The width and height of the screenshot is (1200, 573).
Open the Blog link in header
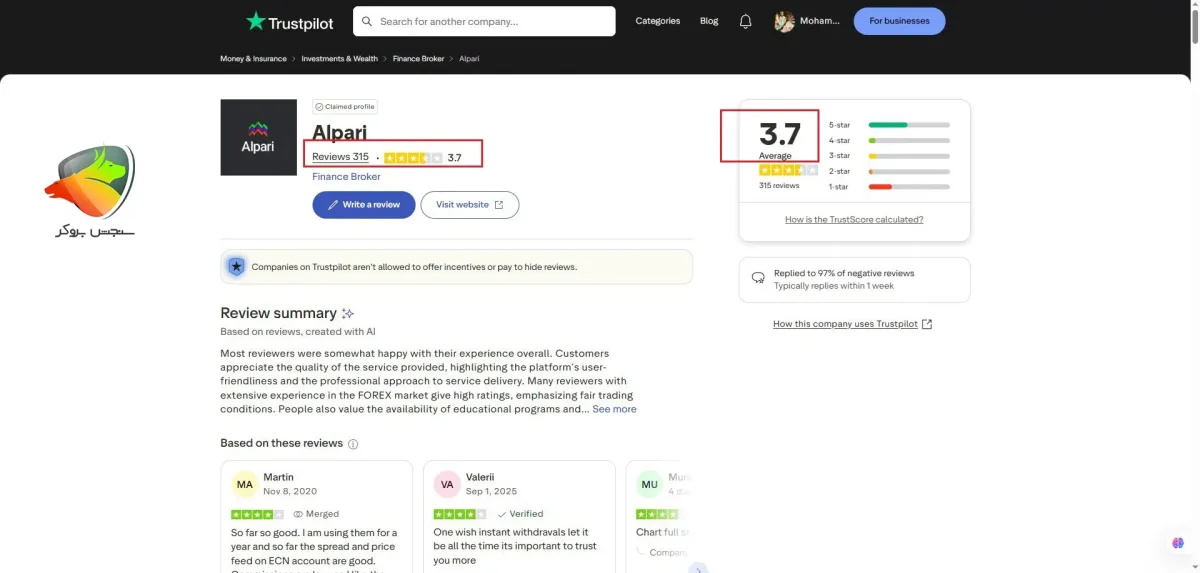[709, 21]
